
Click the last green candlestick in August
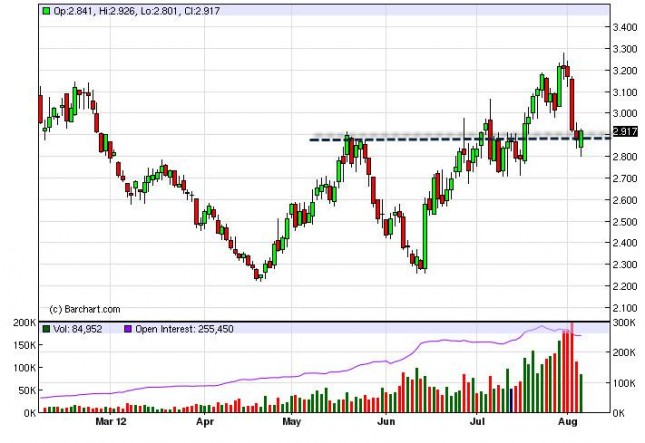581,139
